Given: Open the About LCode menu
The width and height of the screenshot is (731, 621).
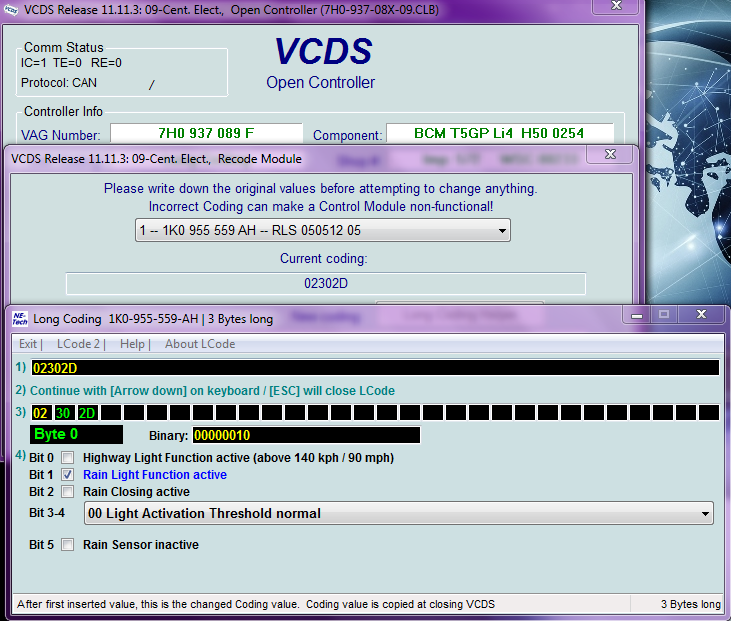Looking at the screenshot, I should pyautogui.click(x=200, y=344).
